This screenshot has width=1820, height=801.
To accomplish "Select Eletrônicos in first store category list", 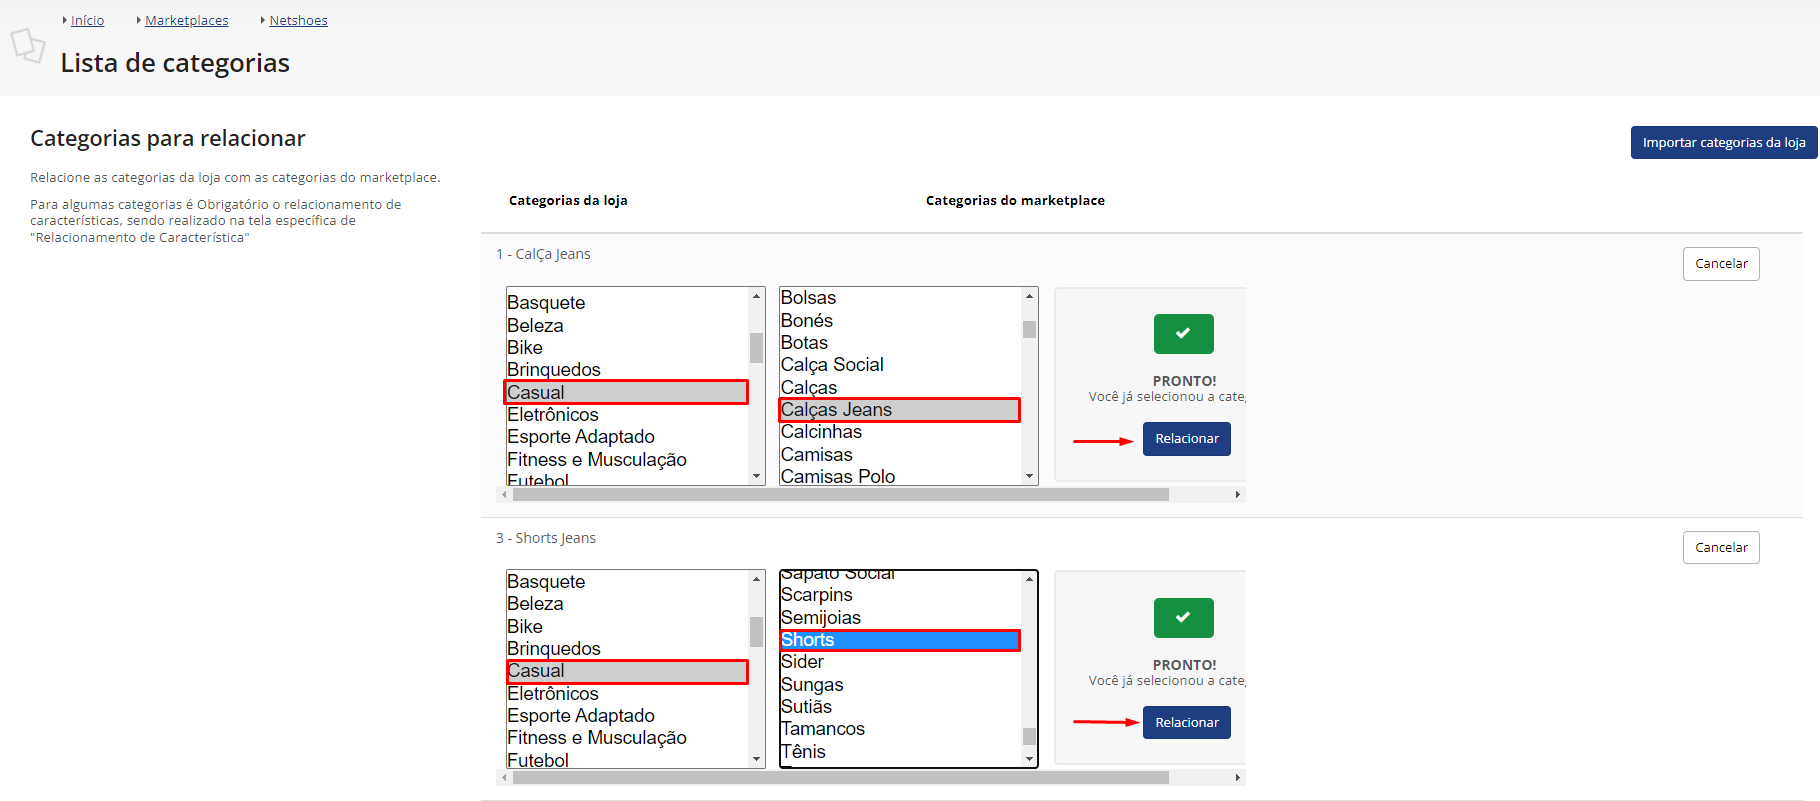I will pyautogui.click(x=553, y=415).
